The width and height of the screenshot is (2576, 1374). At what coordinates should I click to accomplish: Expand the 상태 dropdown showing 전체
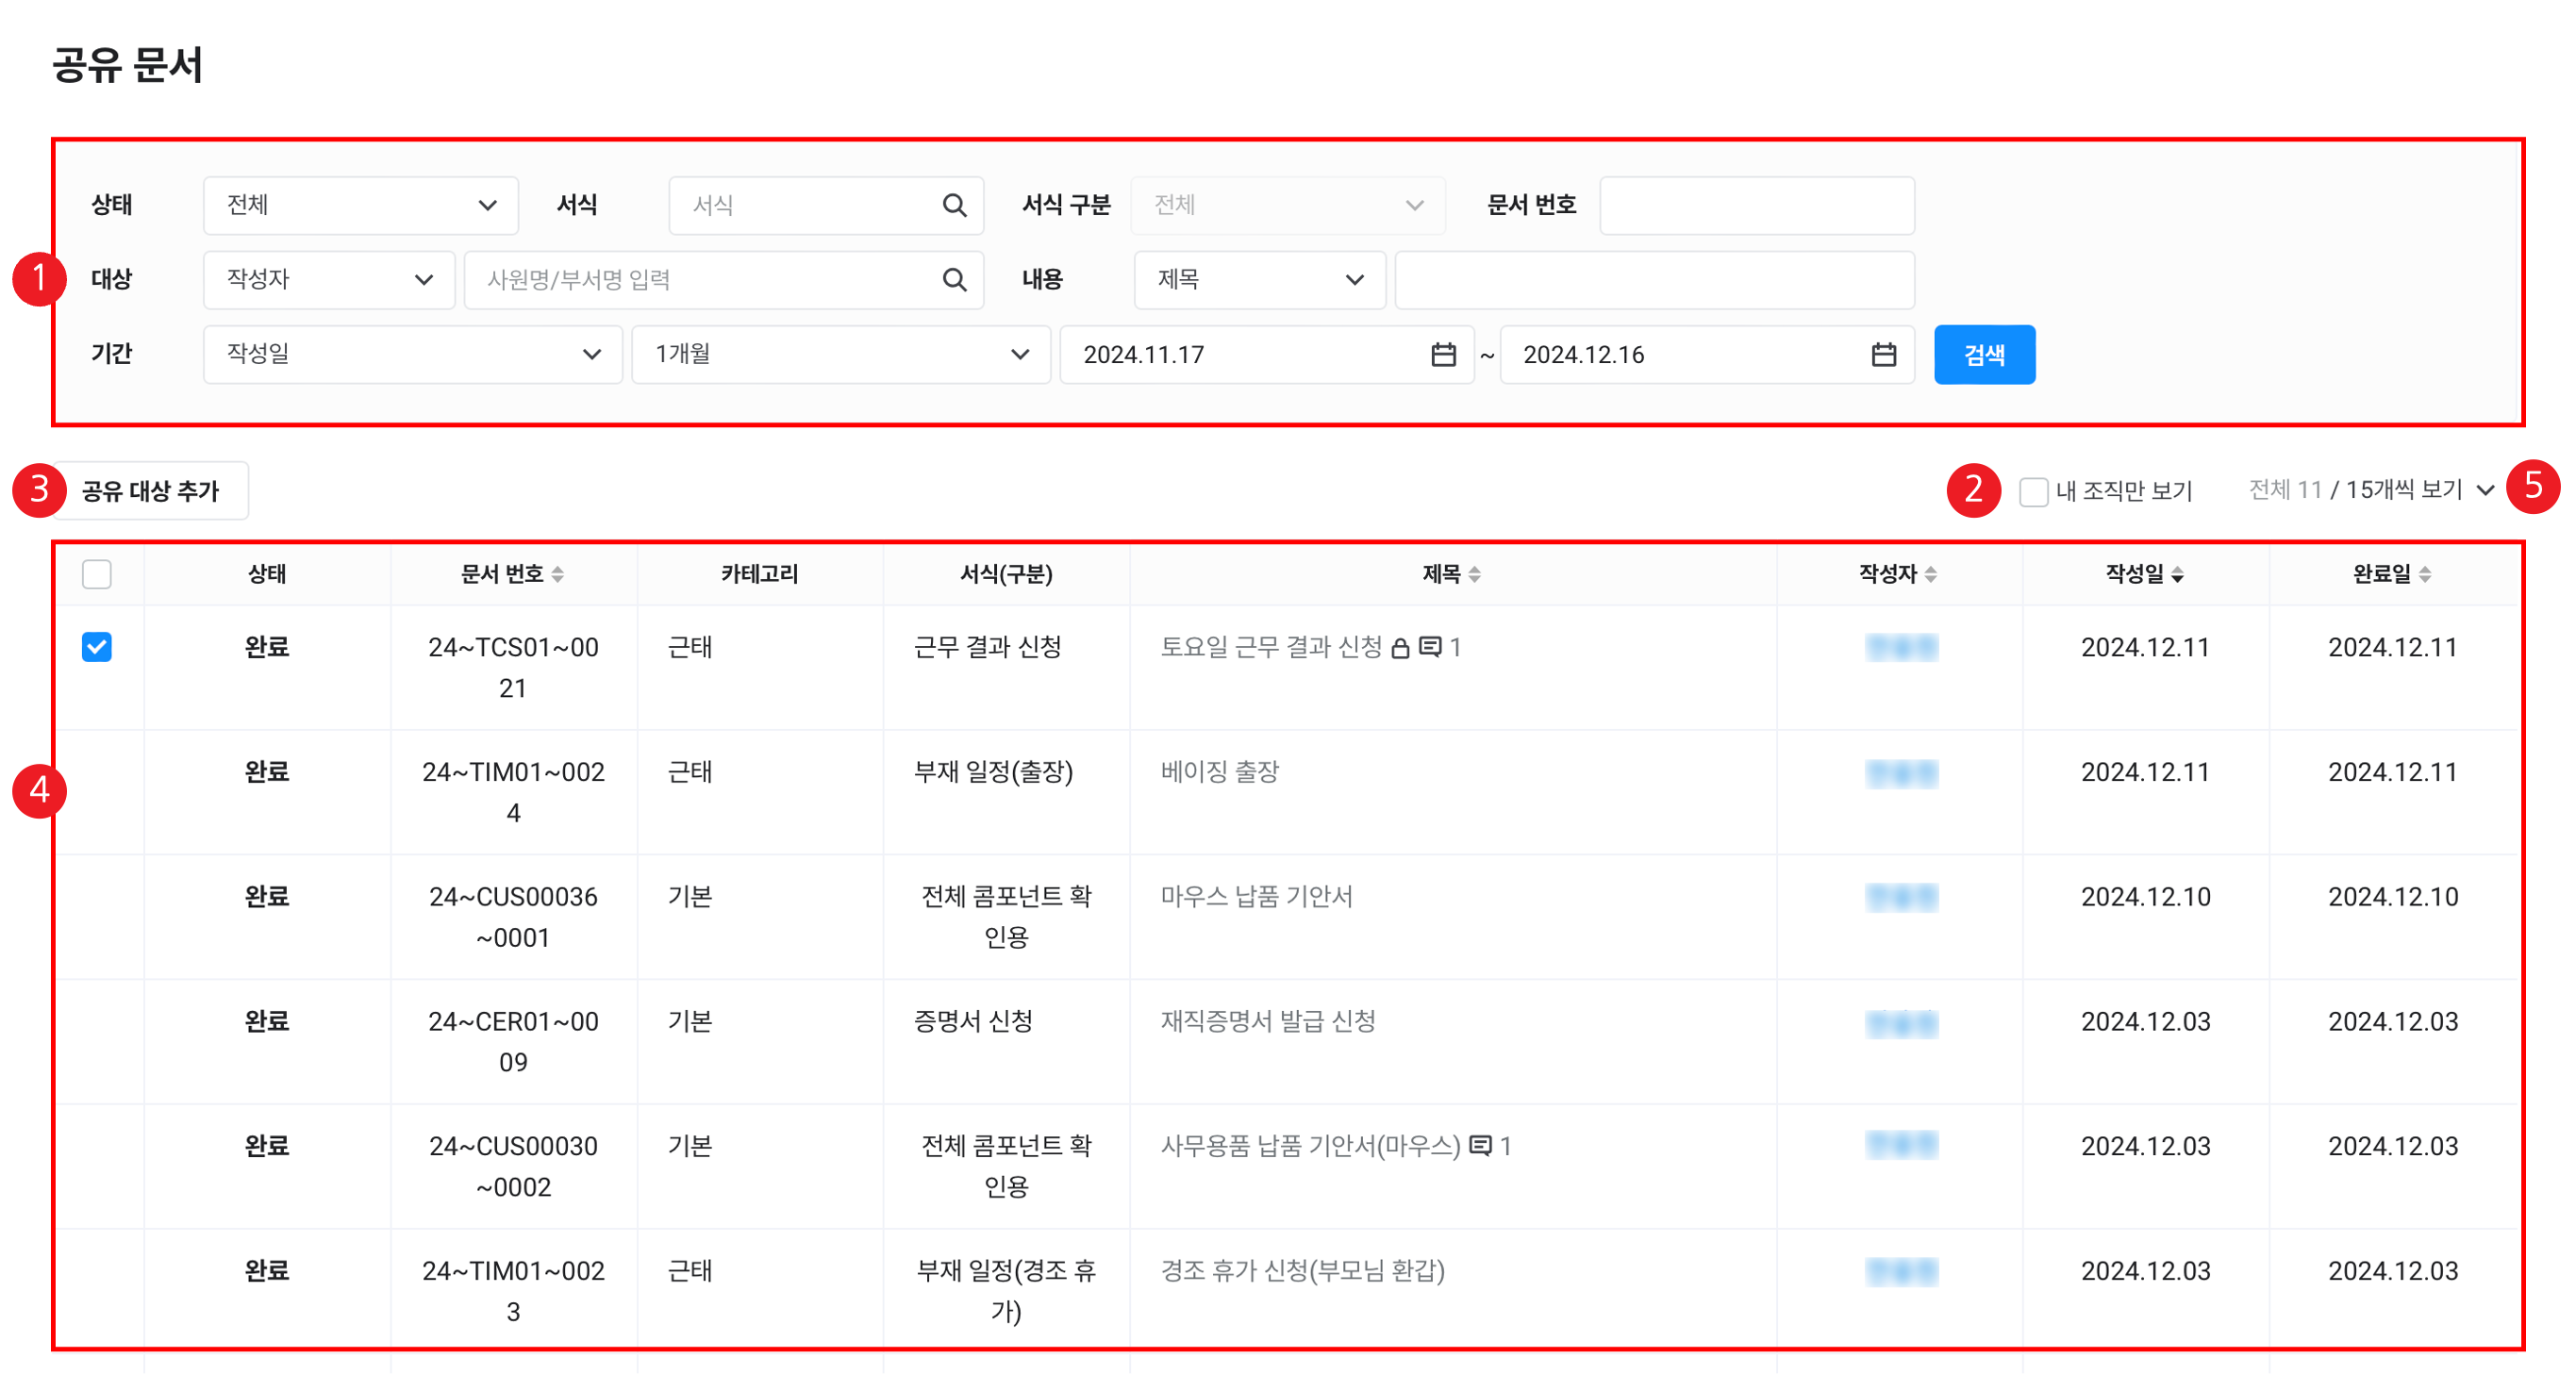coord(360,206)
